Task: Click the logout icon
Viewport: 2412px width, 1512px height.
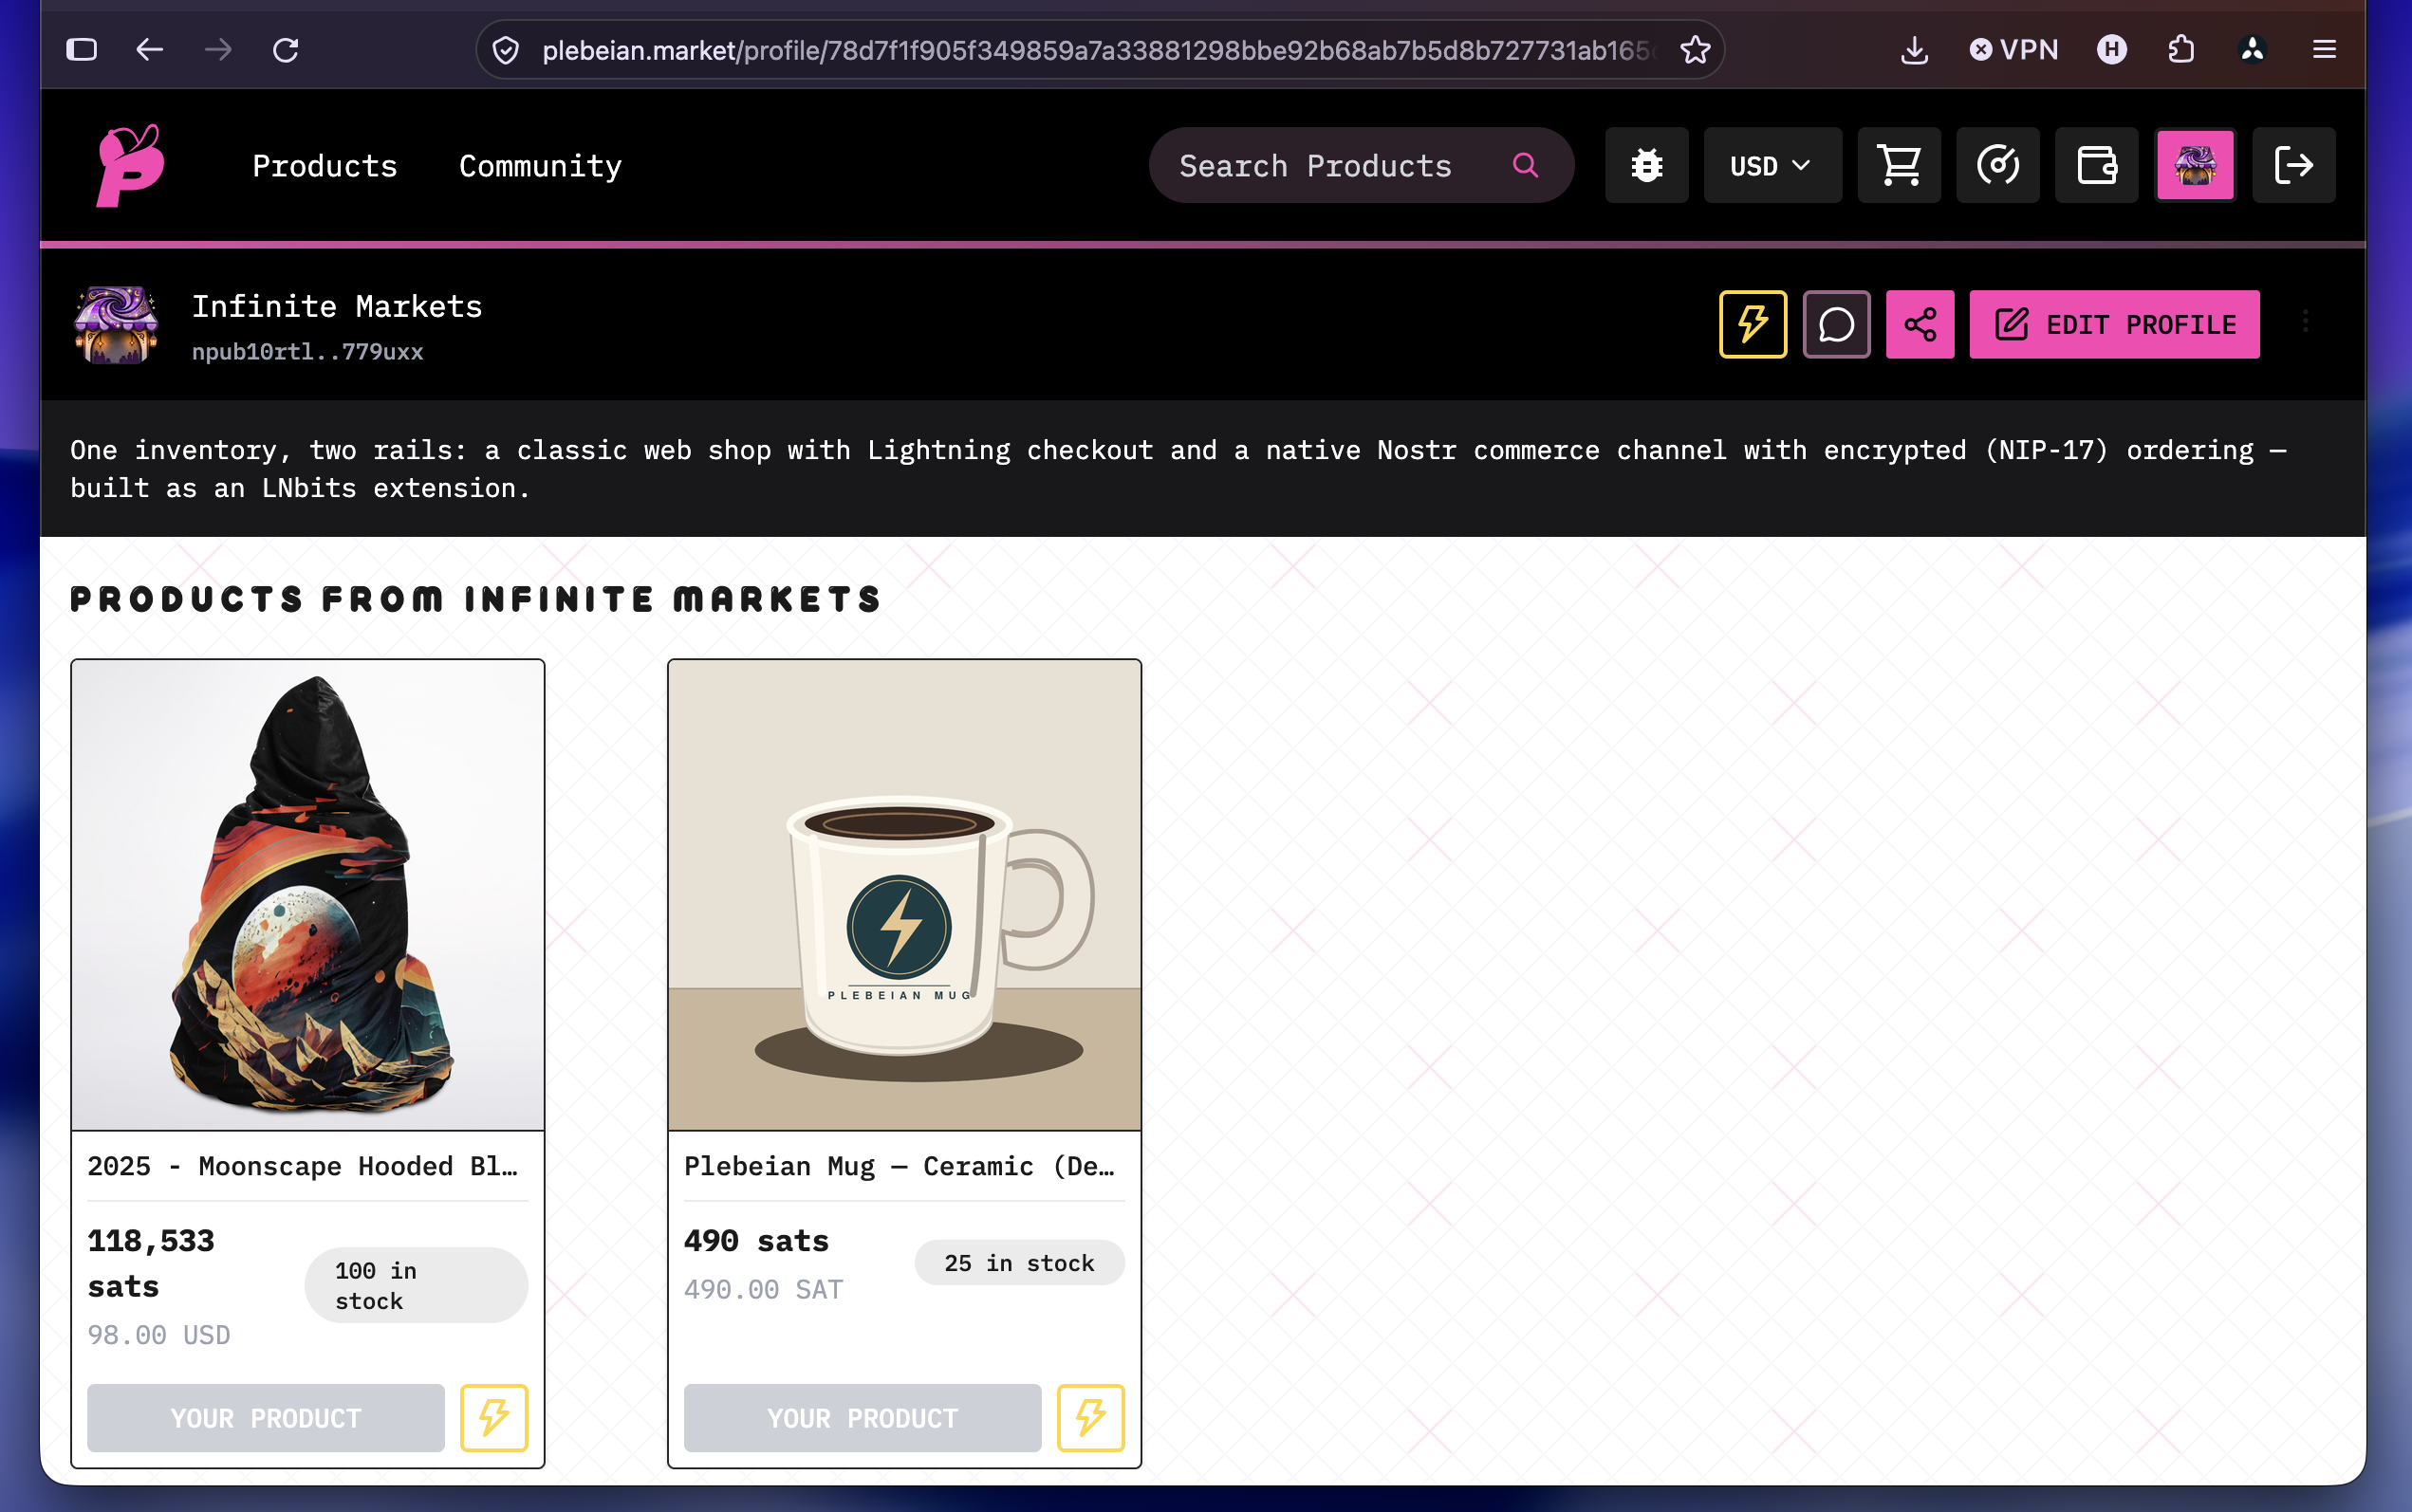Action: [x=2294, y=165]
